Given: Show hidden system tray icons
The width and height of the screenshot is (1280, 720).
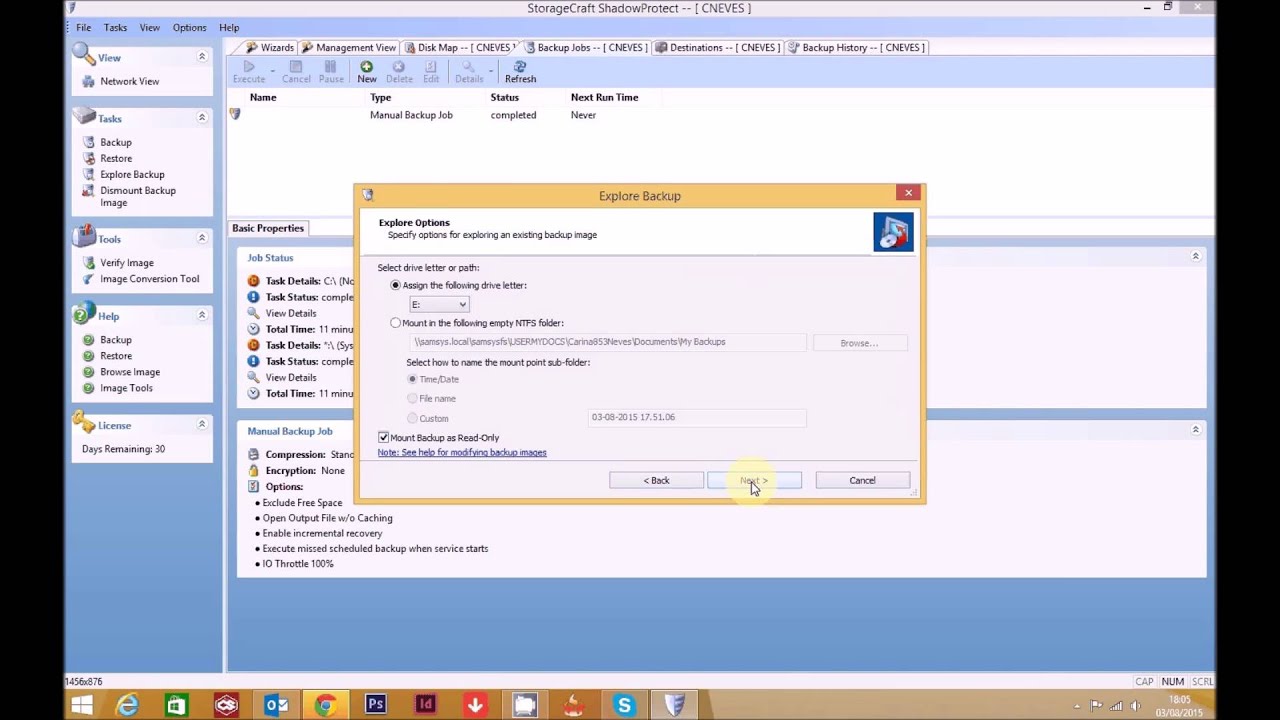Looking at the screenshot, I should pos(1078,706).
